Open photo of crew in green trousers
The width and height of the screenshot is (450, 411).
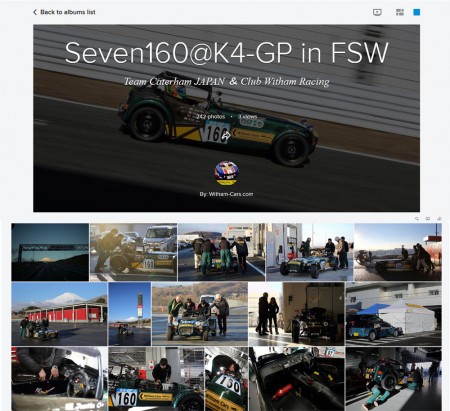click(221, 252)
